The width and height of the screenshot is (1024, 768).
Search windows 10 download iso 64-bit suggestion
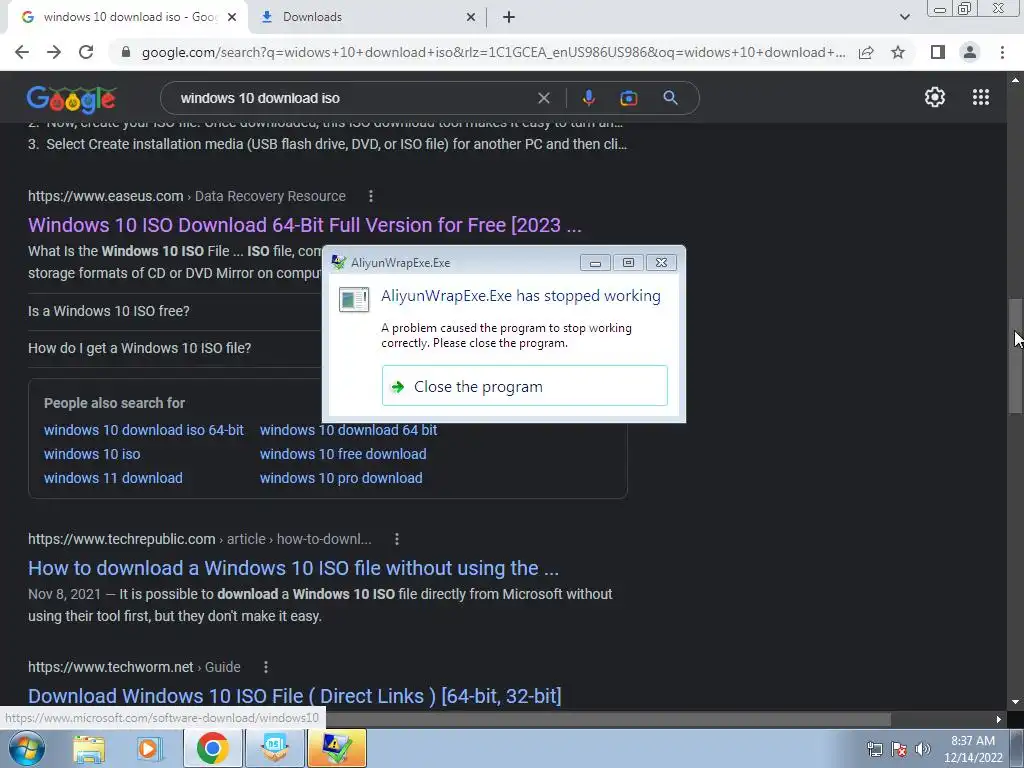[x=144, y=430]
